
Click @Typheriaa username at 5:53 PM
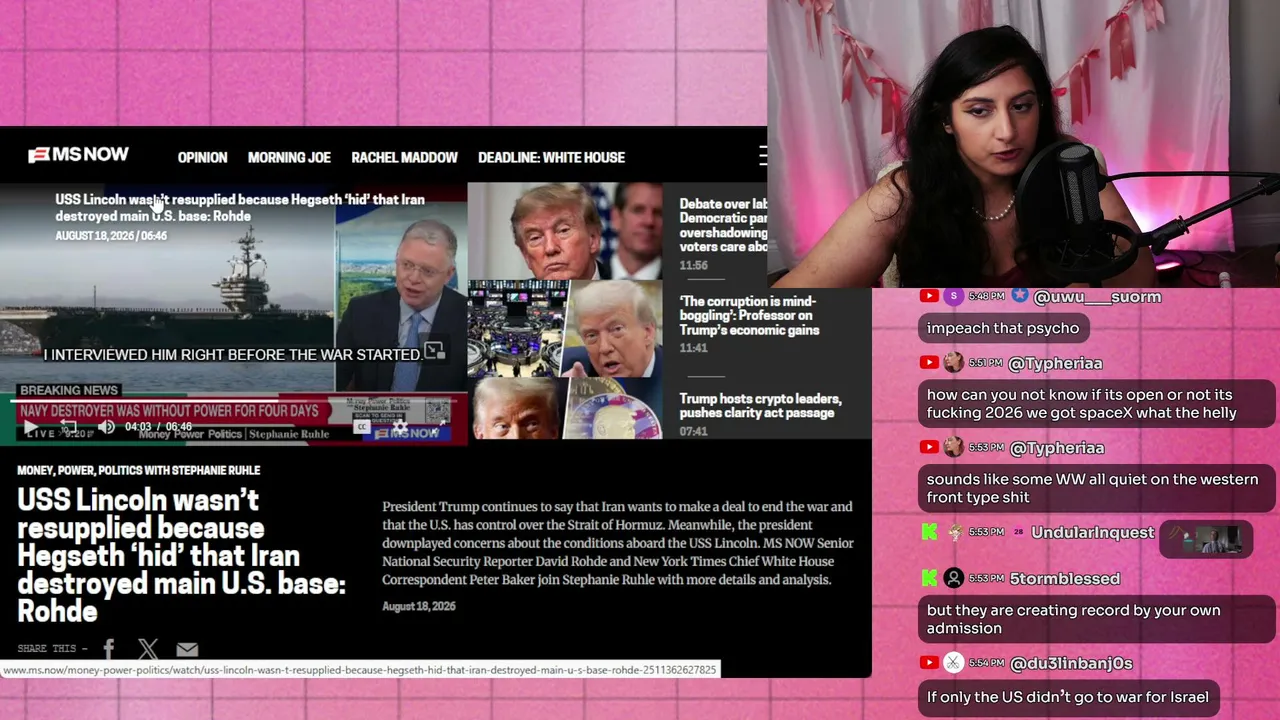pos(1056,448)
